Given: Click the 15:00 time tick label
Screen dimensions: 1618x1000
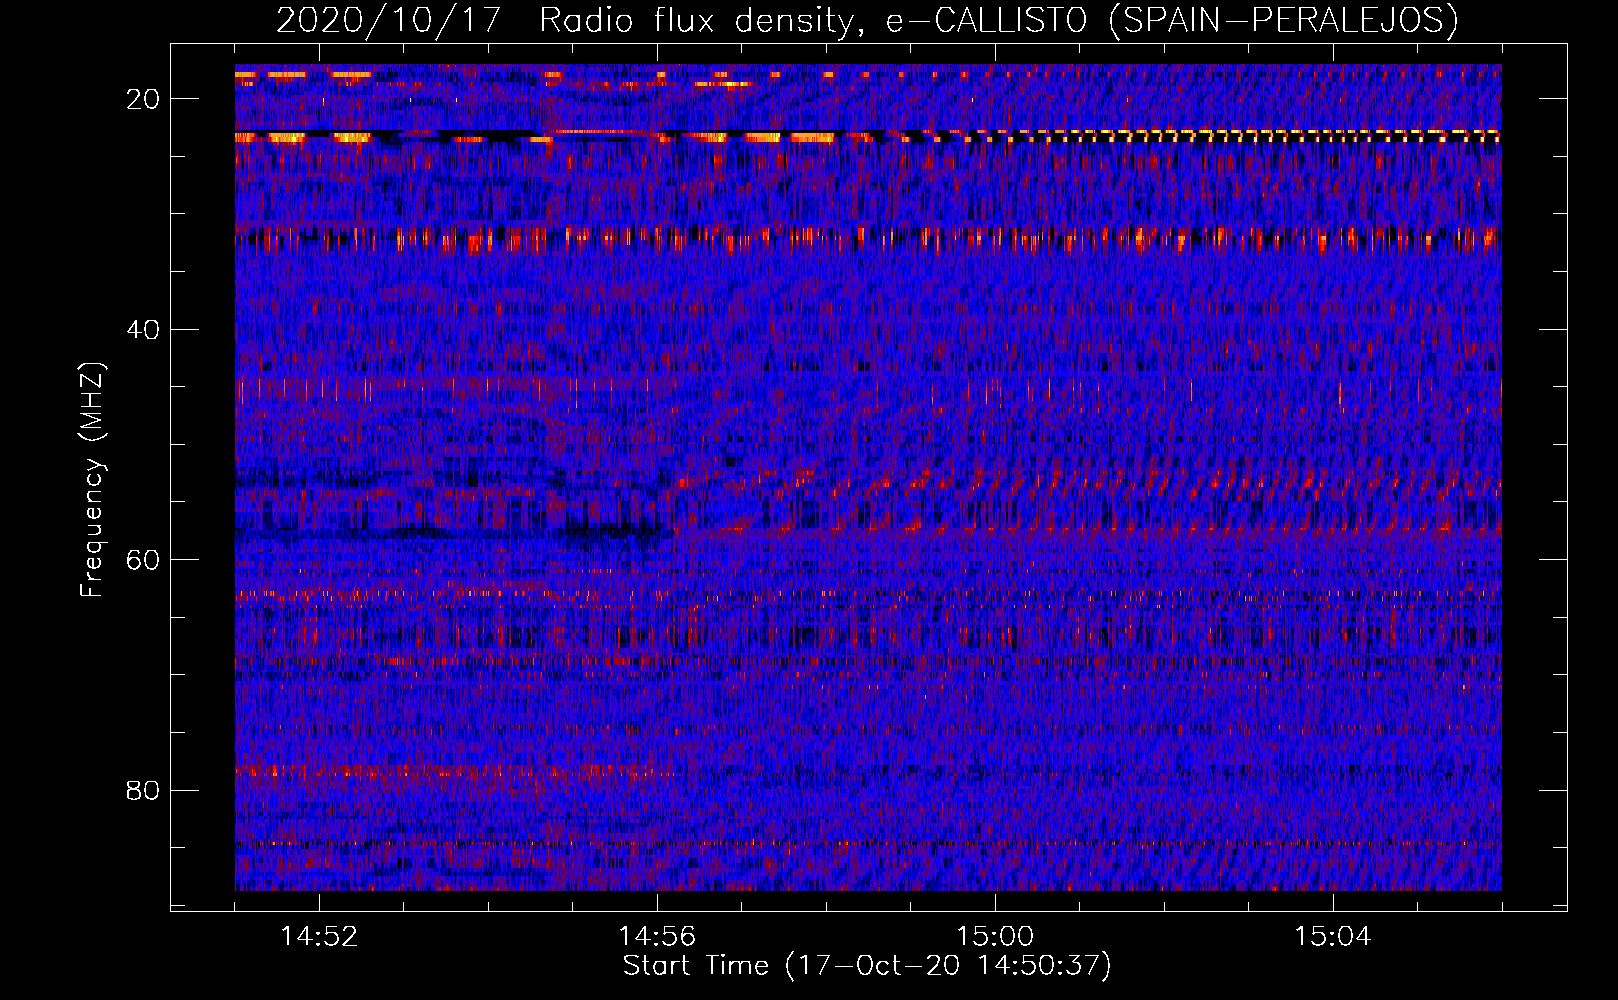Looking at the screenshot, I should (995, 937).
